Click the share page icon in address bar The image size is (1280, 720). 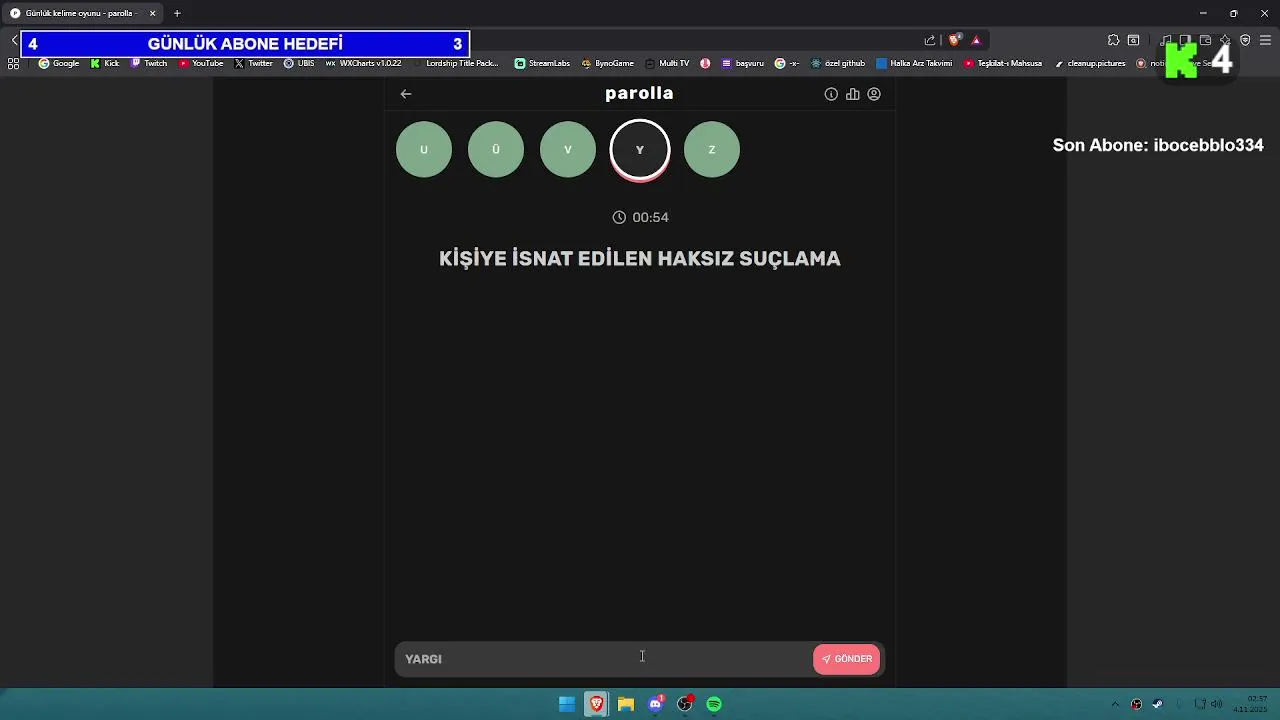click(930, 40)
